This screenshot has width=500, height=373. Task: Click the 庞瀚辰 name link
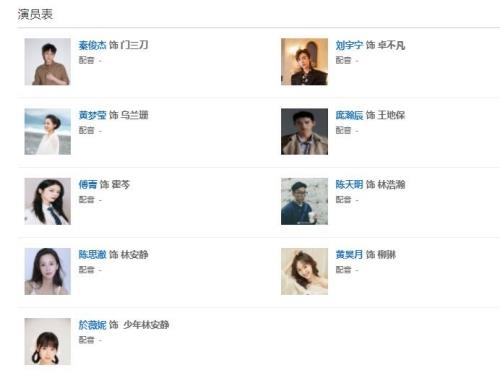tap(349, 115)
